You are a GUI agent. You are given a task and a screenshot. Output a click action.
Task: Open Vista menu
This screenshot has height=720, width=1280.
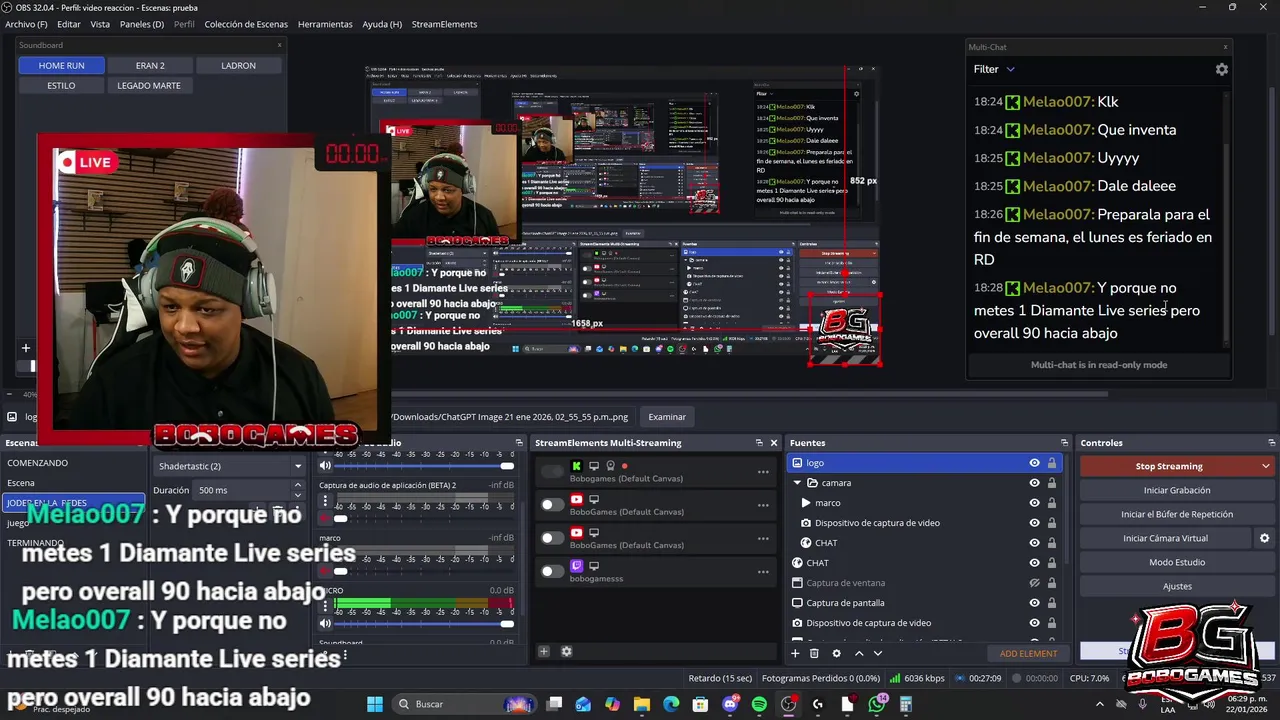pos(100,24)
